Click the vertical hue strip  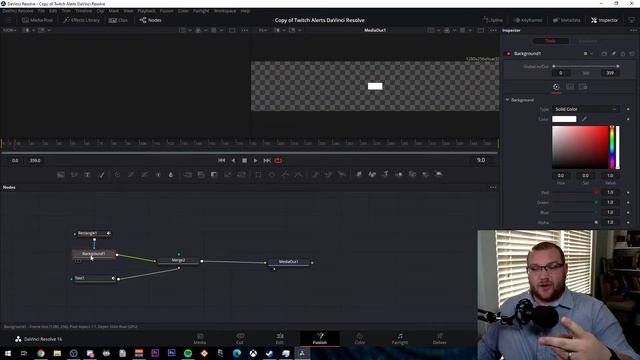coord(612,147)
